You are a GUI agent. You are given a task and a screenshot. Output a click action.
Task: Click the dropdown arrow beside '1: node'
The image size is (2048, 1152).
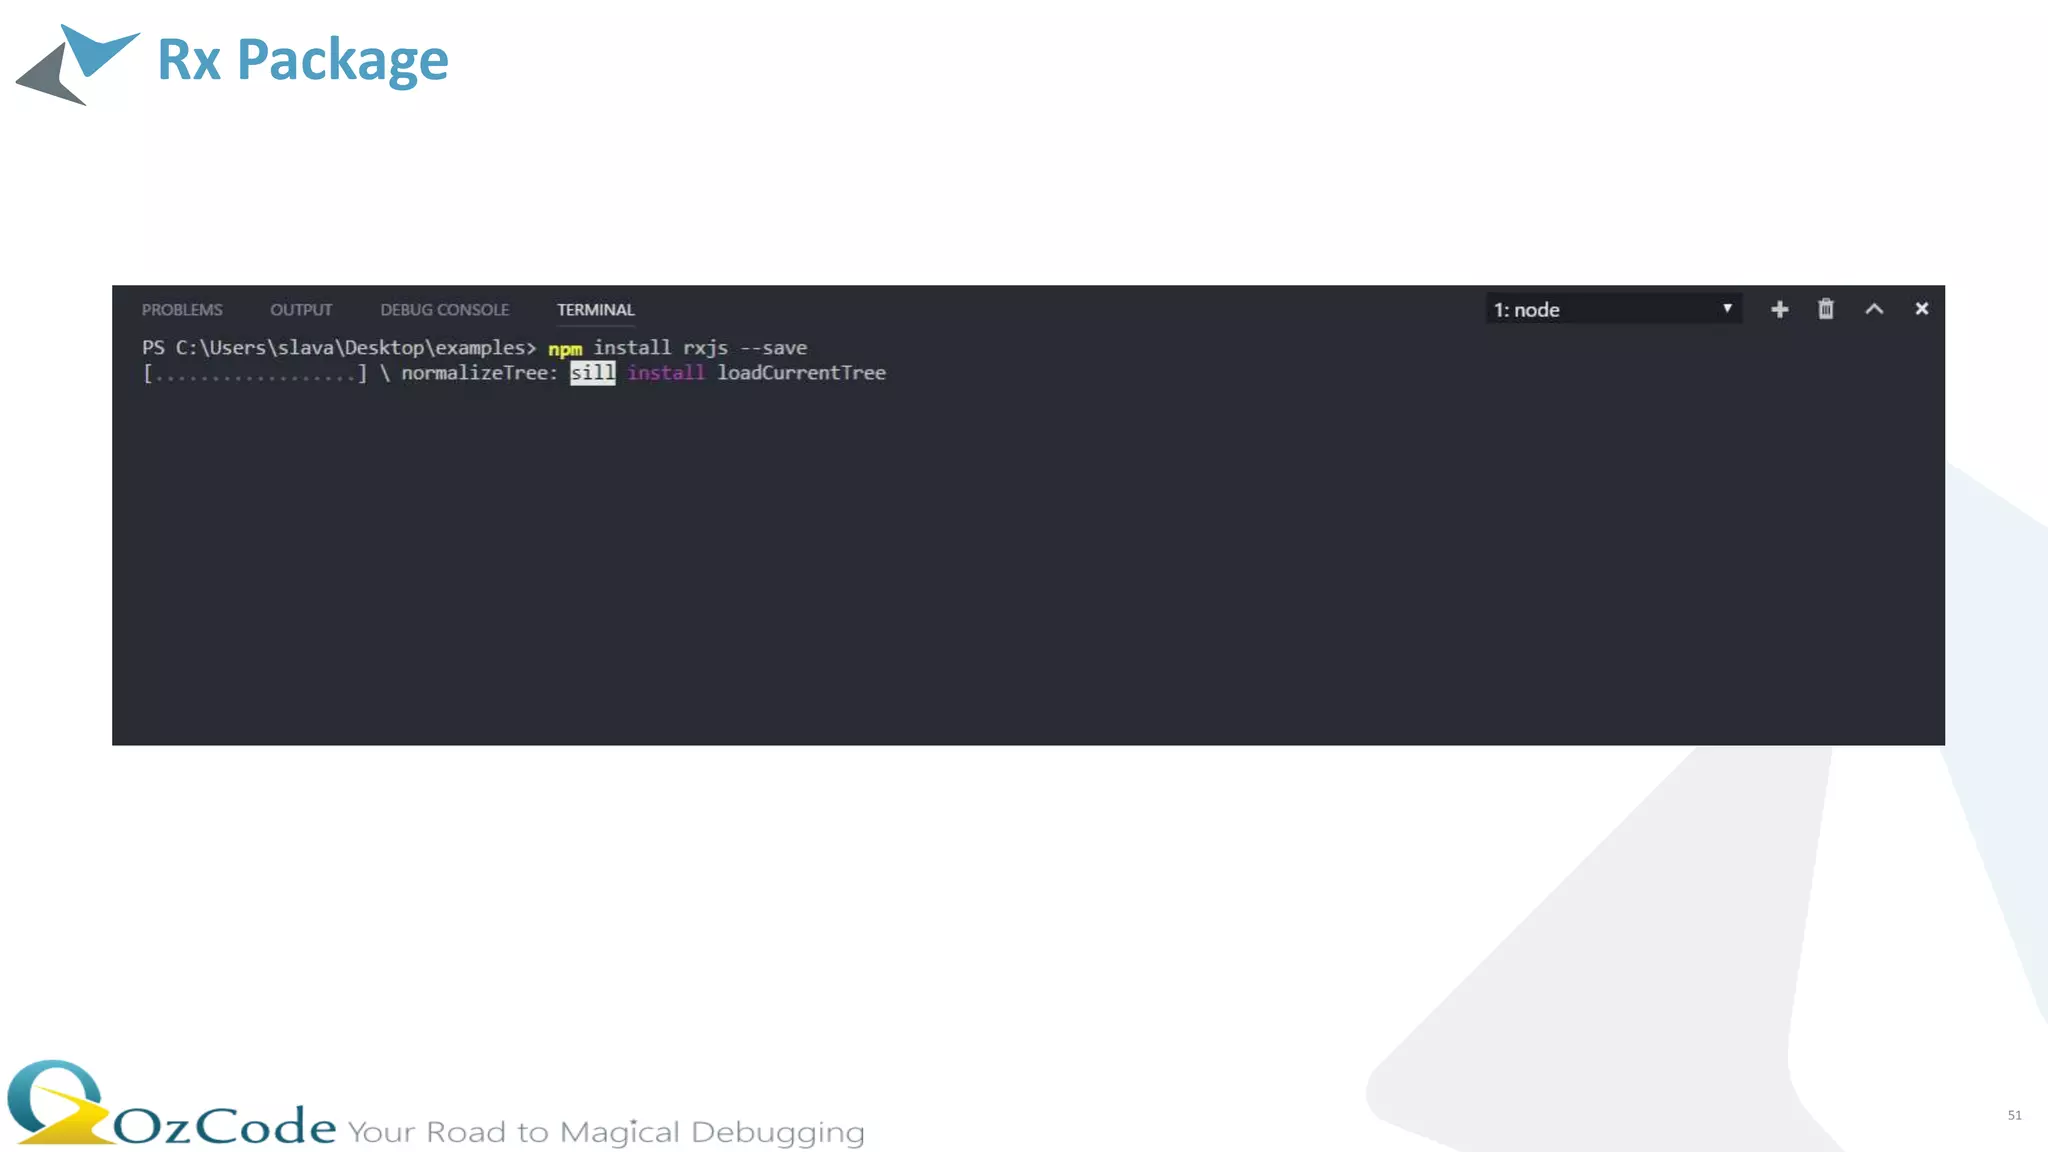pos(1727,309)
